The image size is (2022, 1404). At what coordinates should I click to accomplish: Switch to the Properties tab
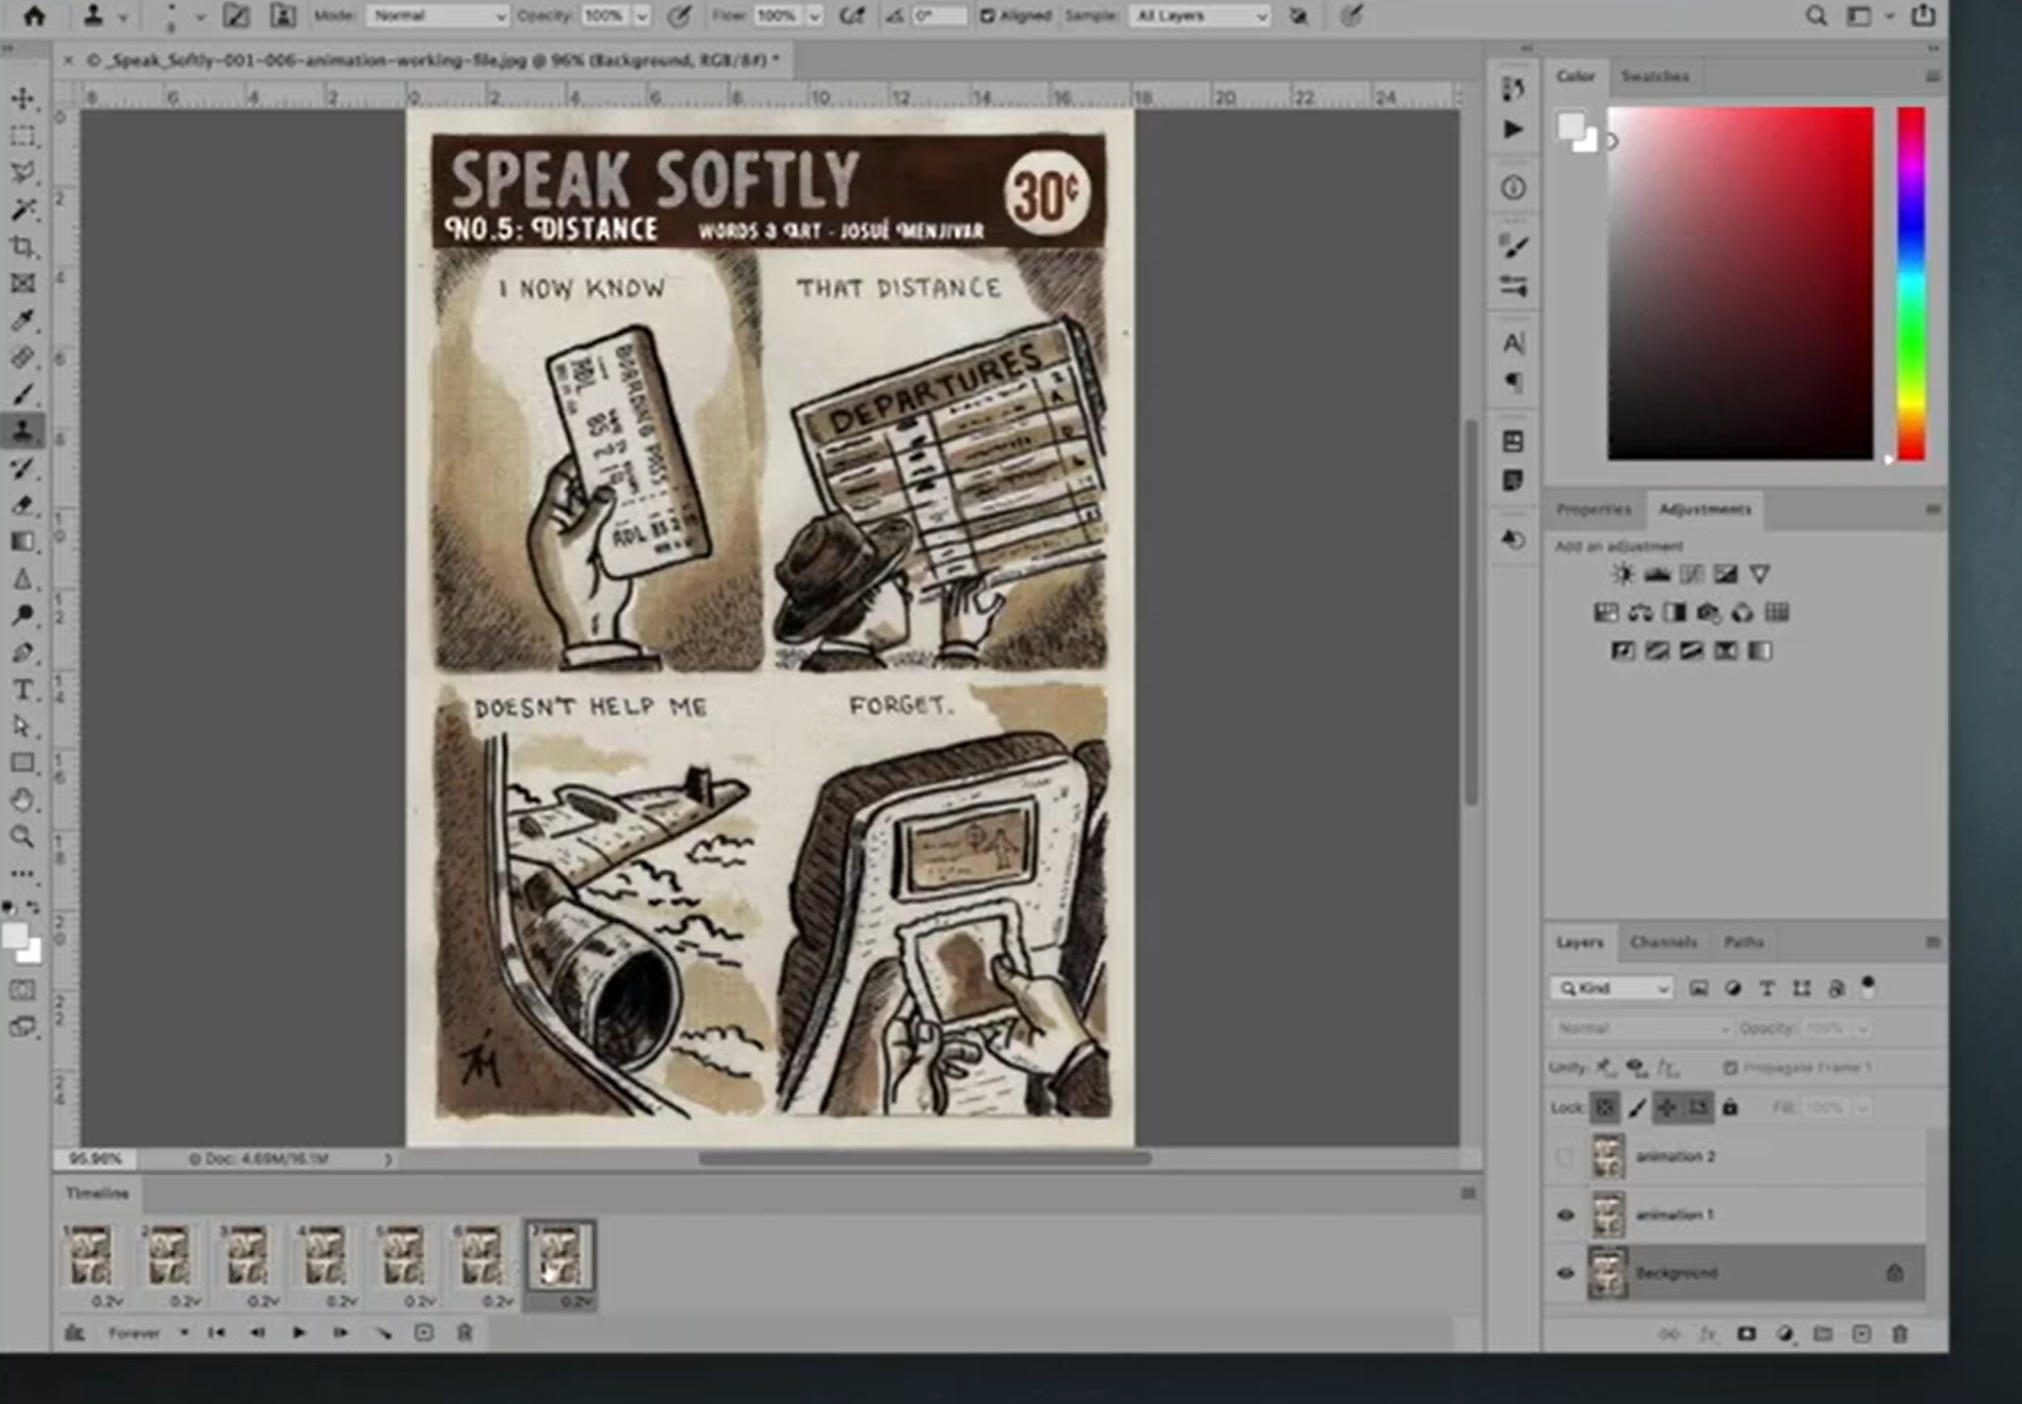pyautogui.click(x=1593, y=509)
